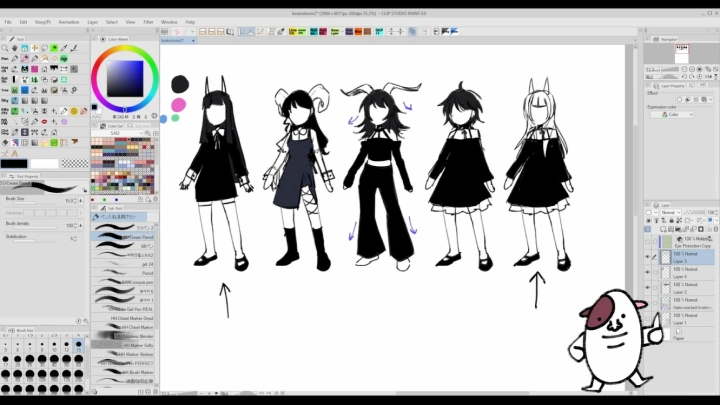Open the Filter menu
The image size is (720, 405).
[x=148, y=22]
